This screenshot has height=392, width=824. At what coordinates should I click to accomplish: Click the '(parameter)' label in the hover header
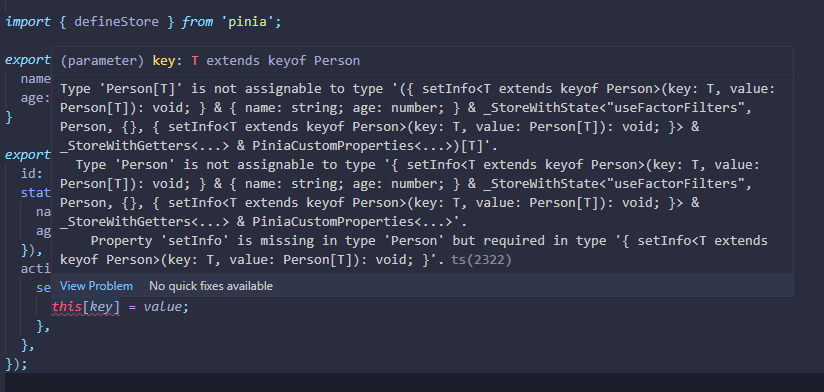point(102,61)
